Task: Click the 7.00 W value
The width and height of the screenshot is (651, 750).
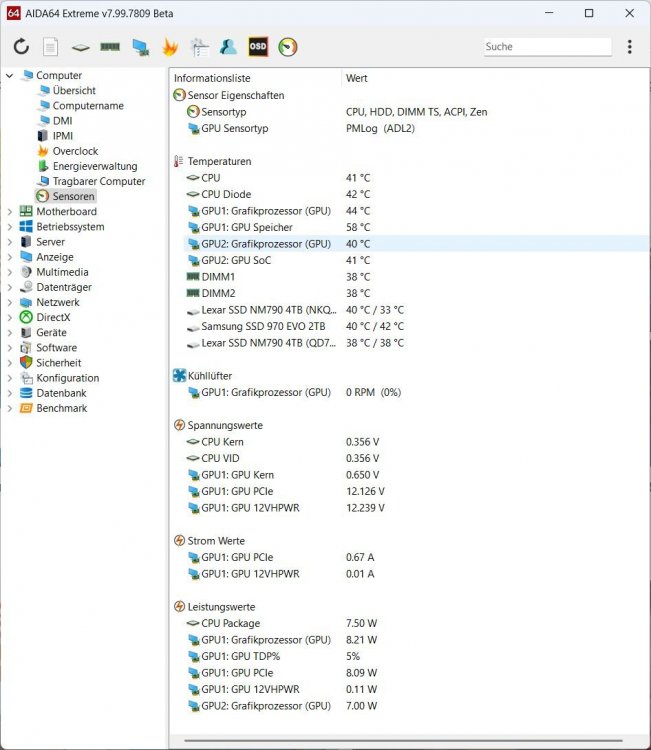Action: (361, 706)
